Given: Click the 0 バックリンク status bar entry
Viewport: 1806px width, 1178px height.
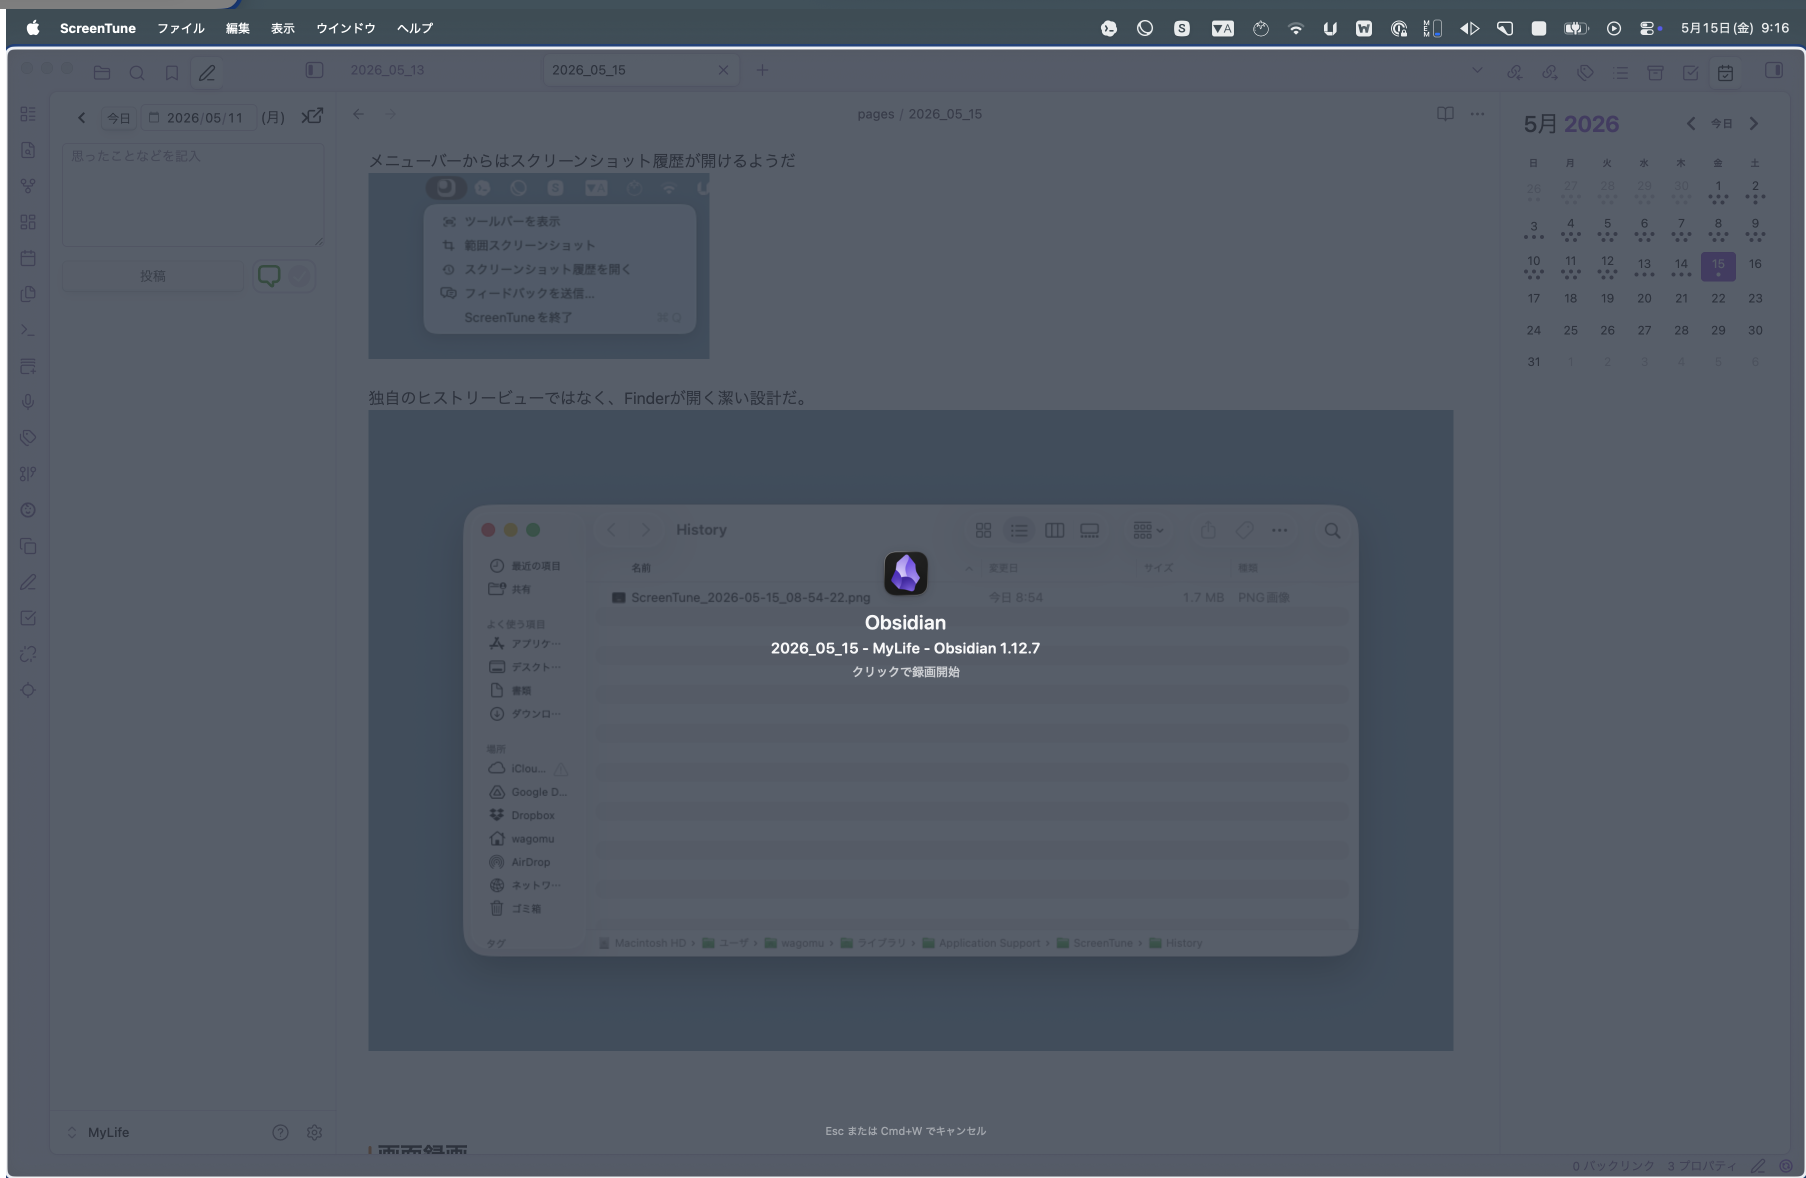Looking at the screenshot, I should click(x=1613, y=1166).
